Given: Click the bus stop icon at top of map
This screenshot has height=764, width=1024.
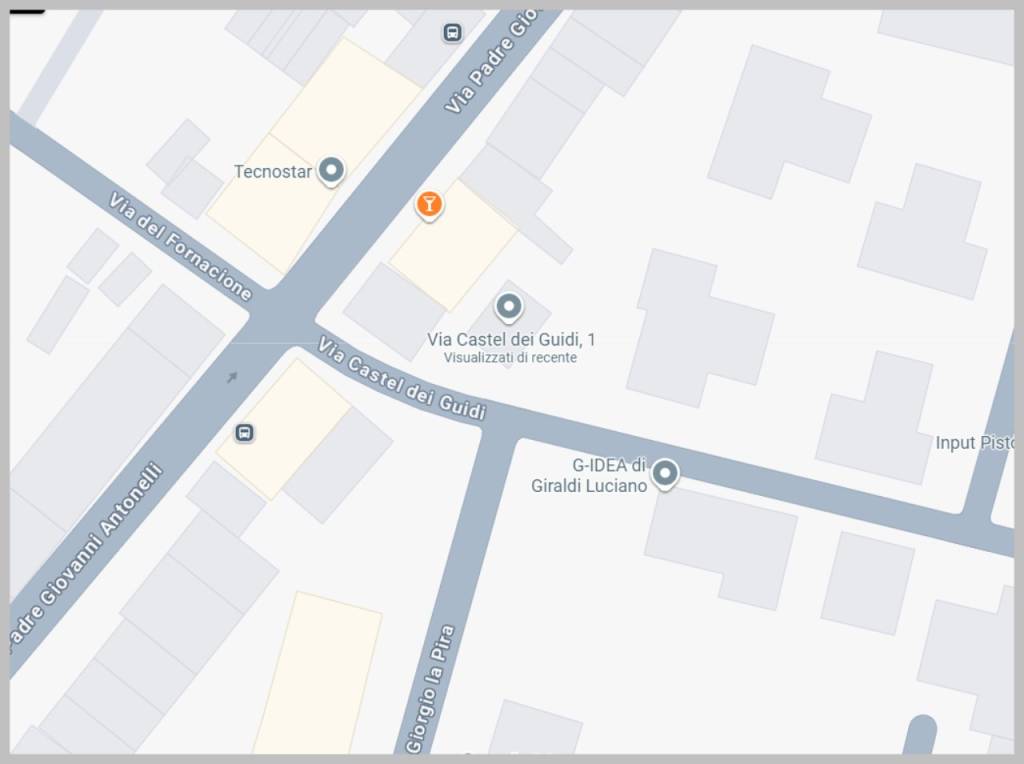Looking at the screenshot, I should click(452, 32).
